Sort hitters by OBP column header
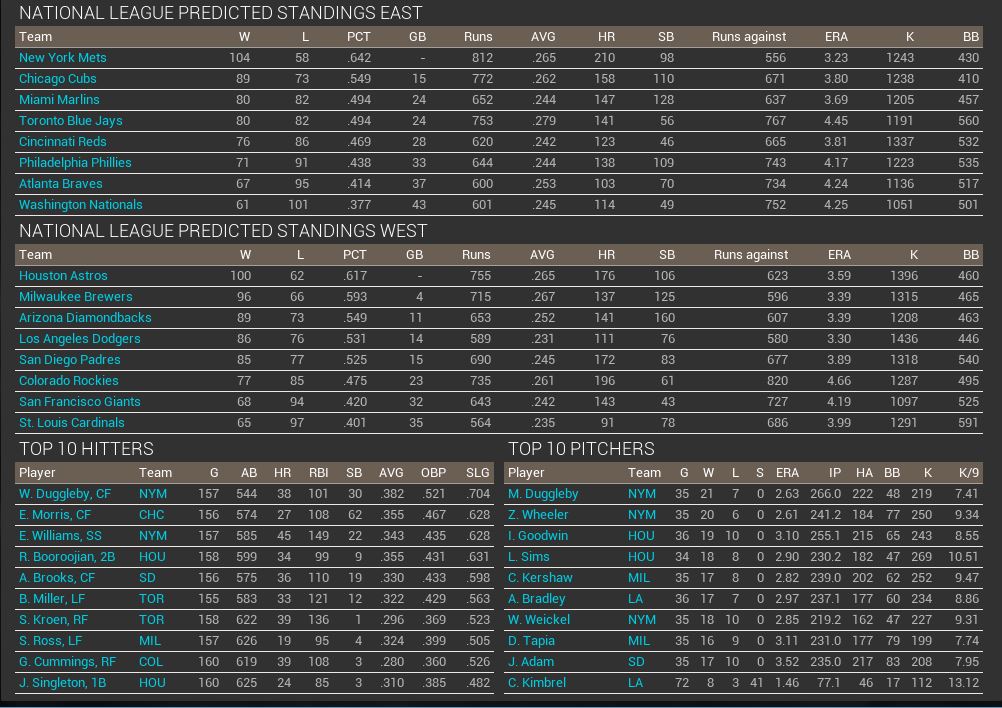This screenshot has width=1002, height=708. [433, 473]
